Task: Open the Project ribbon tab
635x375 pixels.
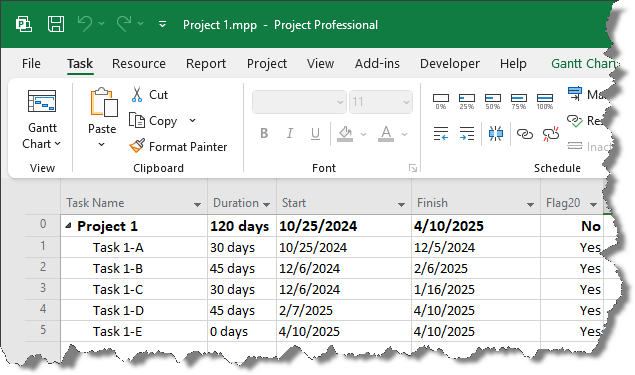Action: [x=267, y=64]
